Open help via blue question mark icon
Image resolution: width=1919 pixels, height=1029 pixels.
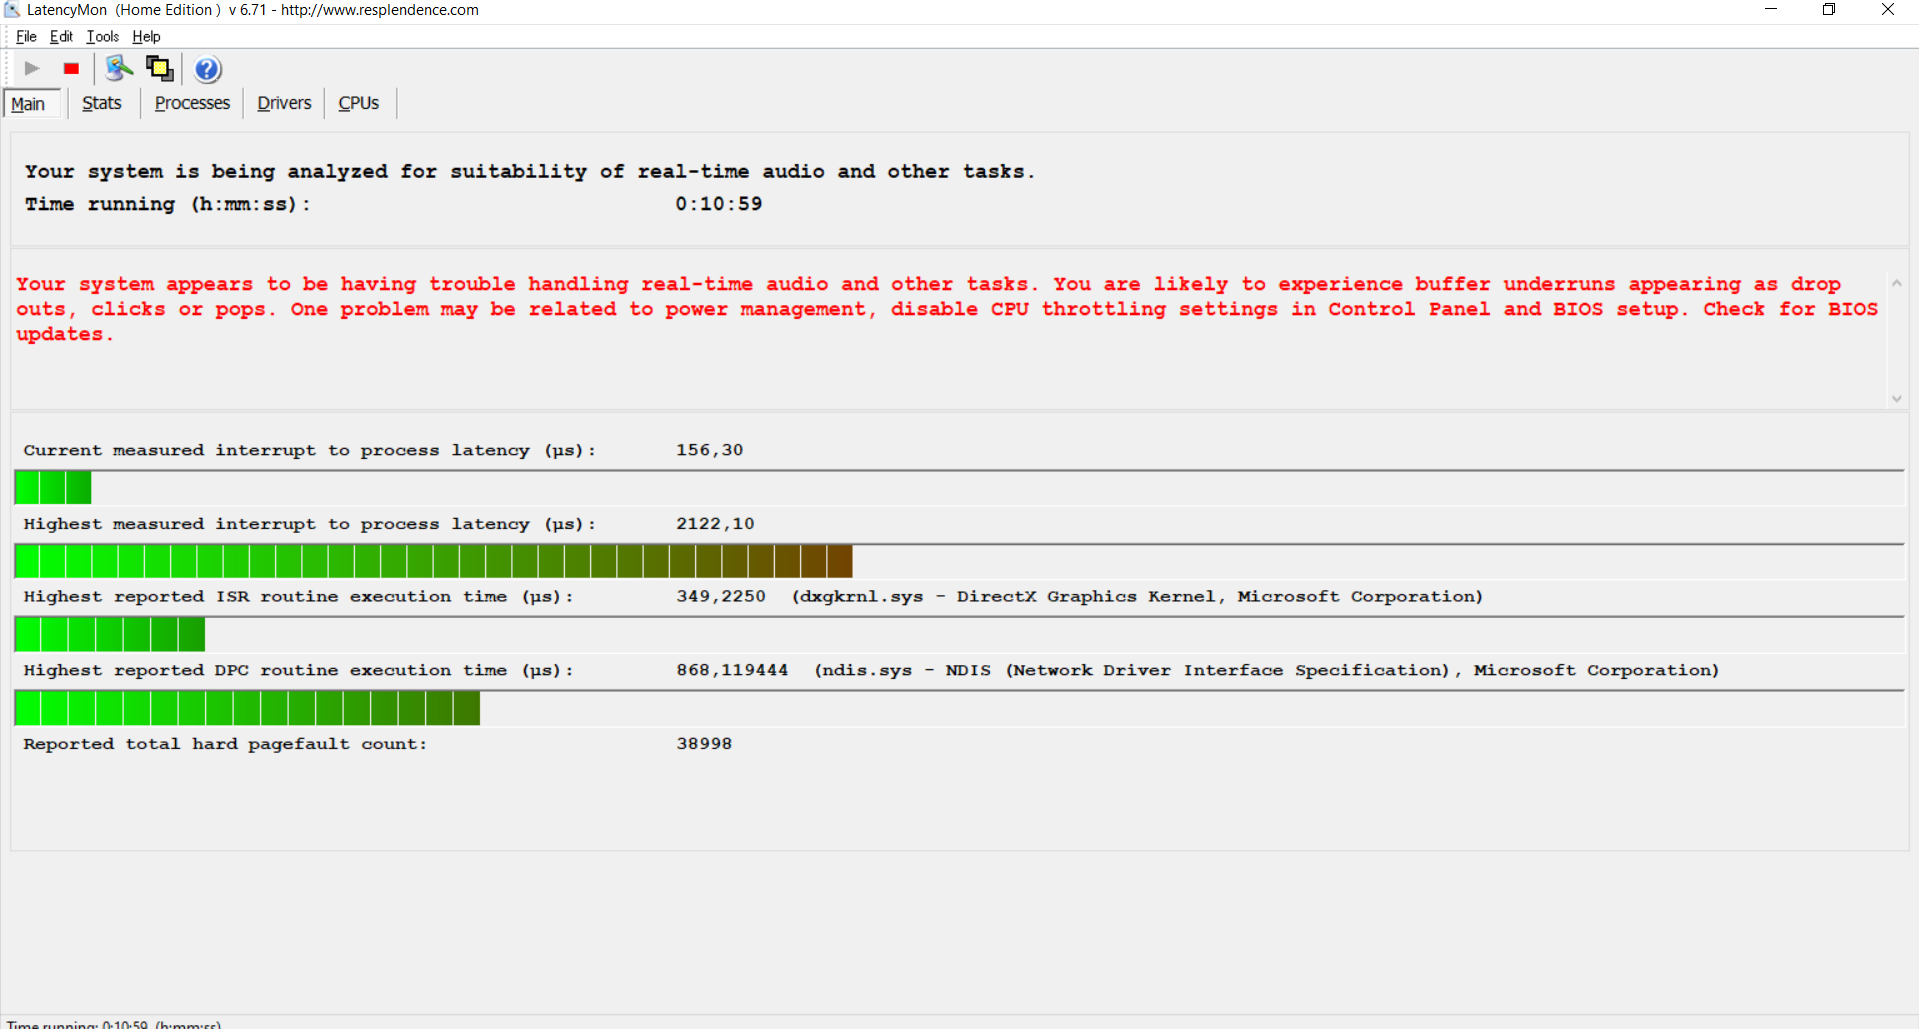tap(207, 69)
